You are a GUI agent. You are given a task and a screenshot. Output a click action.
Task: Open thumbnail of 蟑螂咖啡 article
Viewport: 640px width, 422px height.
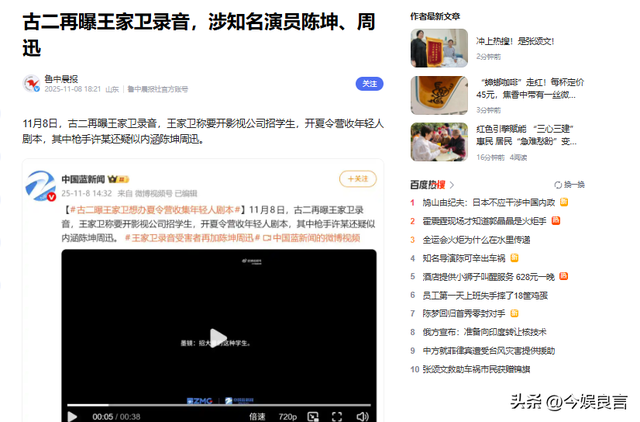point(439,96)
